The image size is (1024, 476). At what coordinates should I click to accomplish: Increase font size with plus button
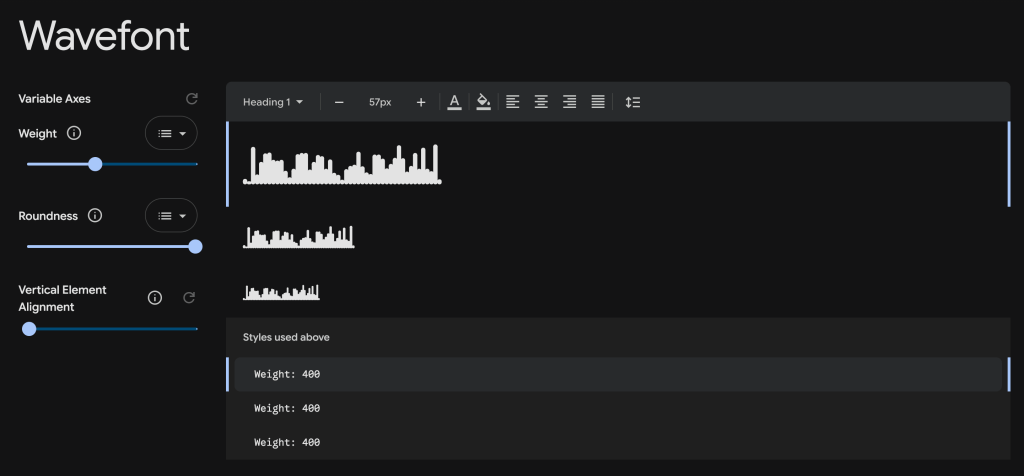click(421, 102)
